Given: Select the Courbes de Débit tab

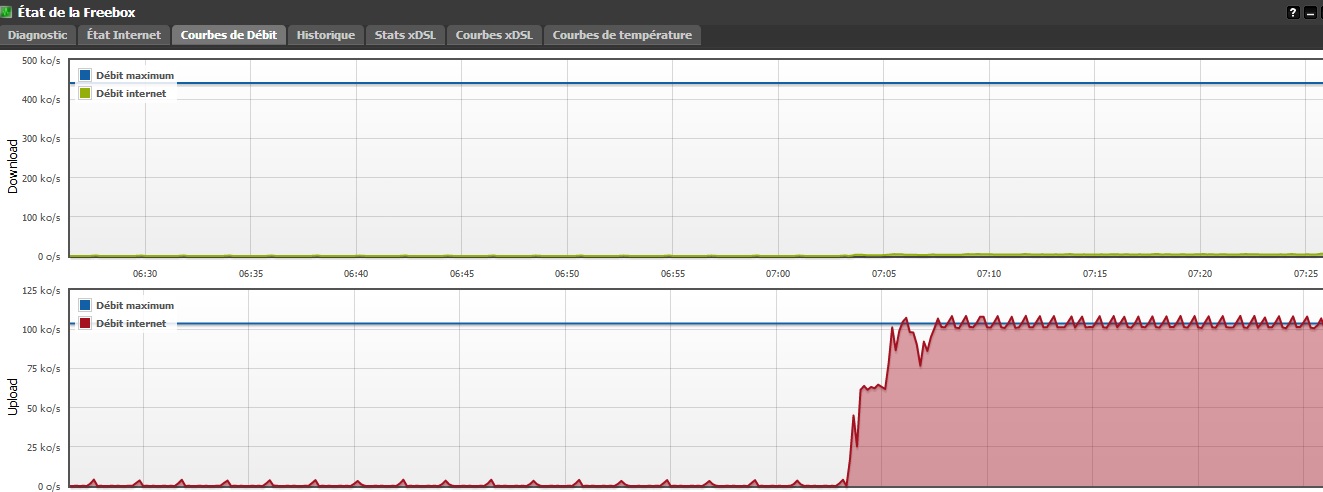Looking at the screenshot, I should pos(230,35).
